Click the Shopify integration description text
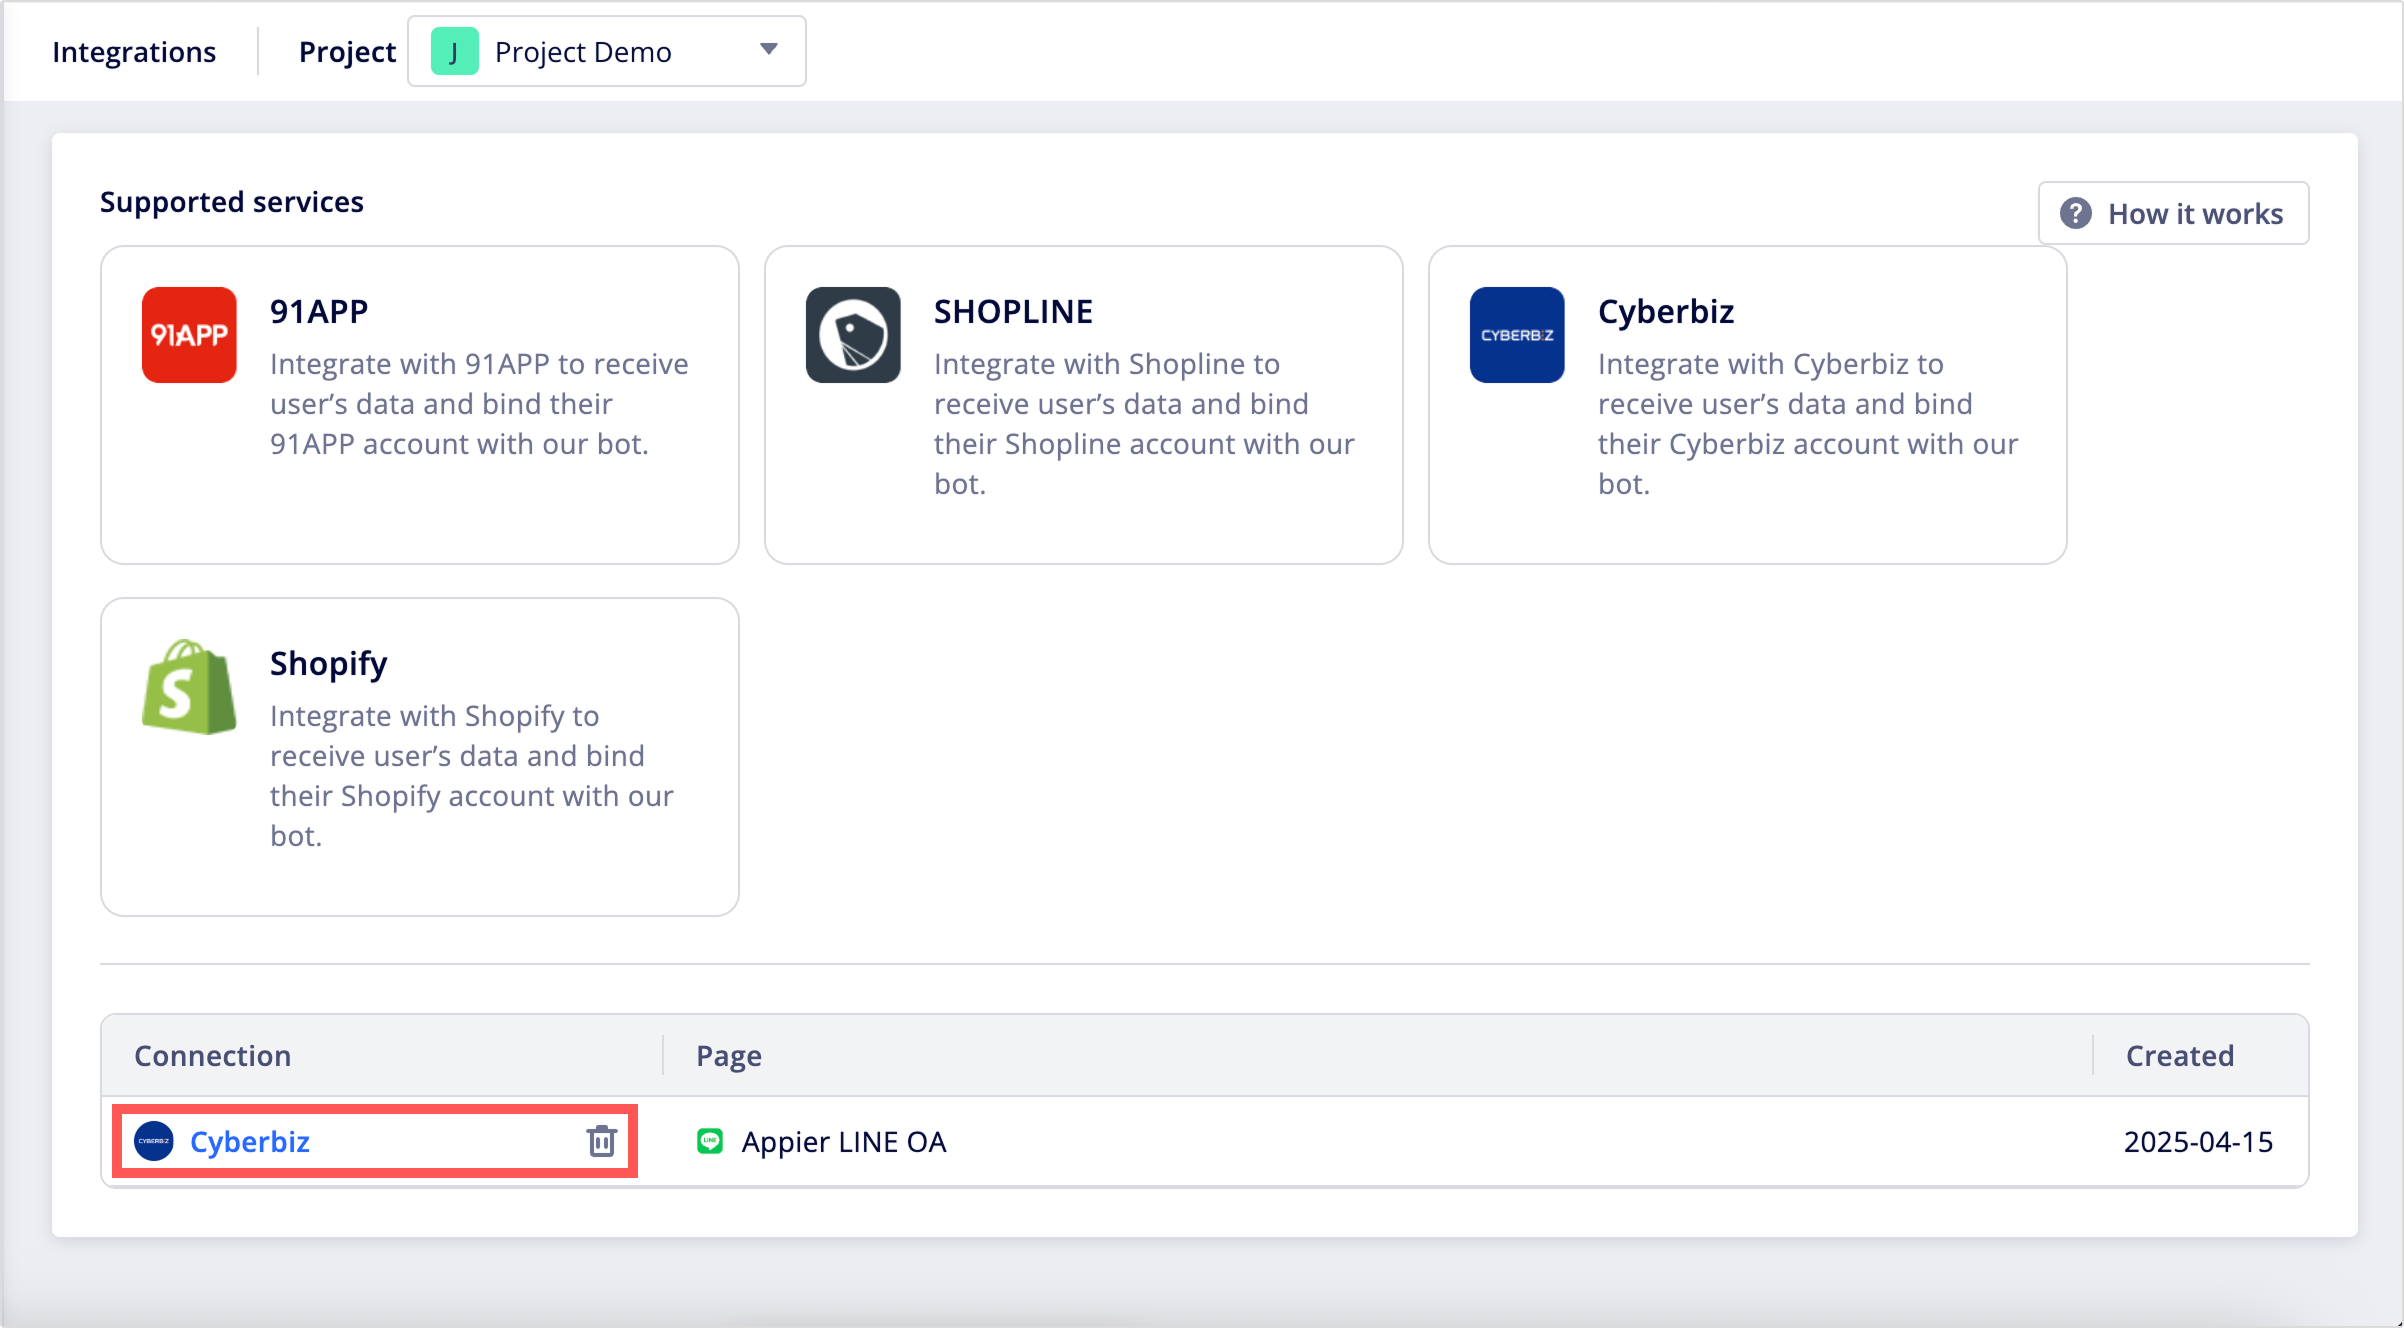 pos(472,775)
